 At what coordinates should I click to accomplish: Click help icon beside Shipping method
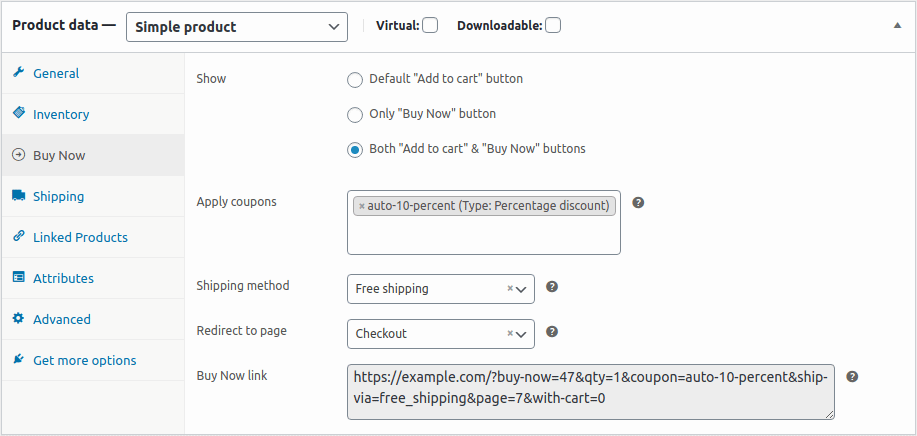(552, 287)
